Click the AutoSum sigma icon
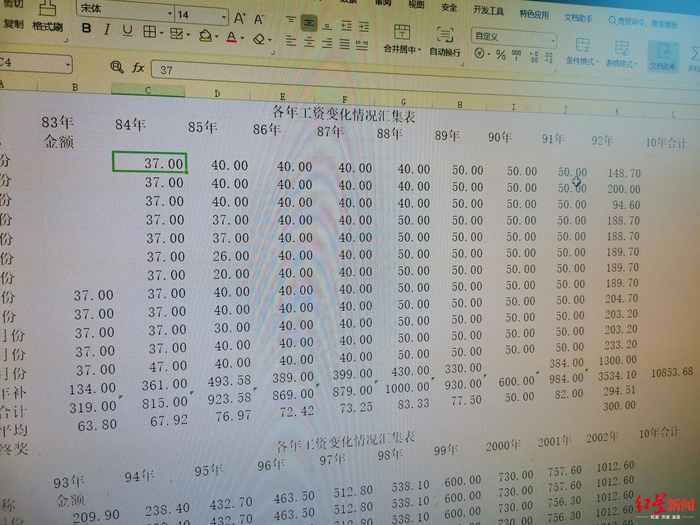The image size is (700, 525). pyautogui.click(x=695, y=54)
